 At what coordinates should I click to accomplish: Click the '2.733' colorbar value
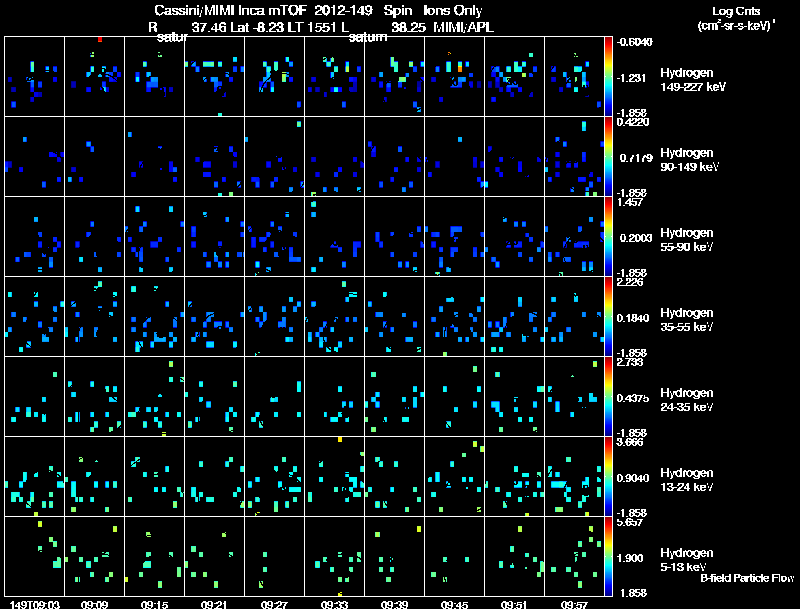coord(630,362)
